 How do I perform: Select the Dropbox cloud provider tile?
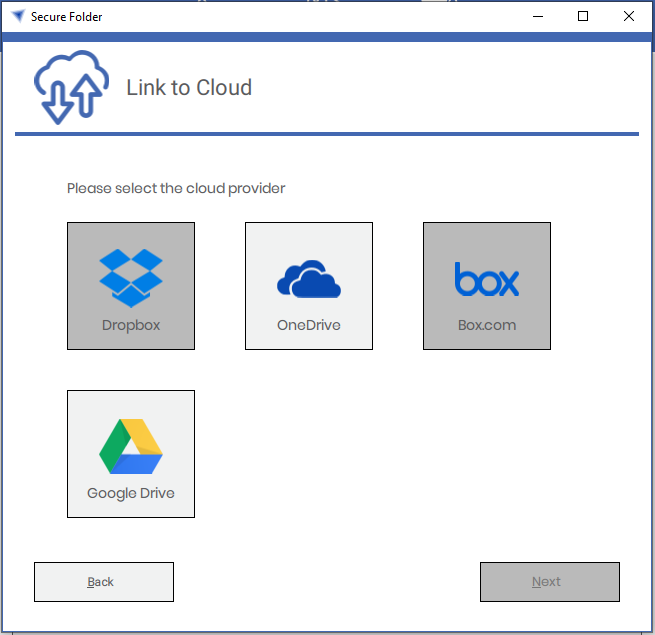pos(131,286)
